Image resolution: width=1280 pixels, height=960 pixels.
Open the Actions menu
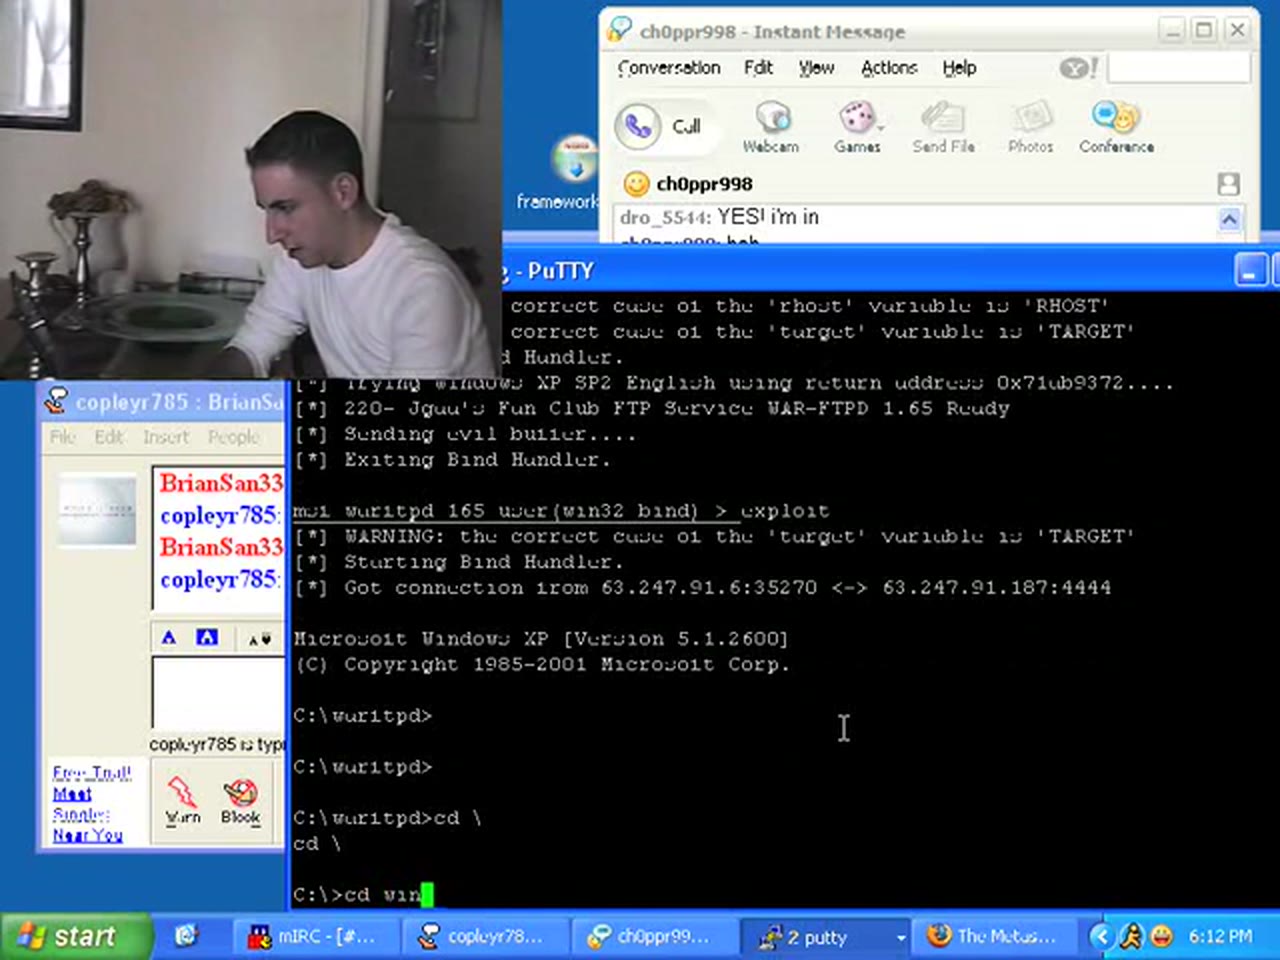(889, 68)
